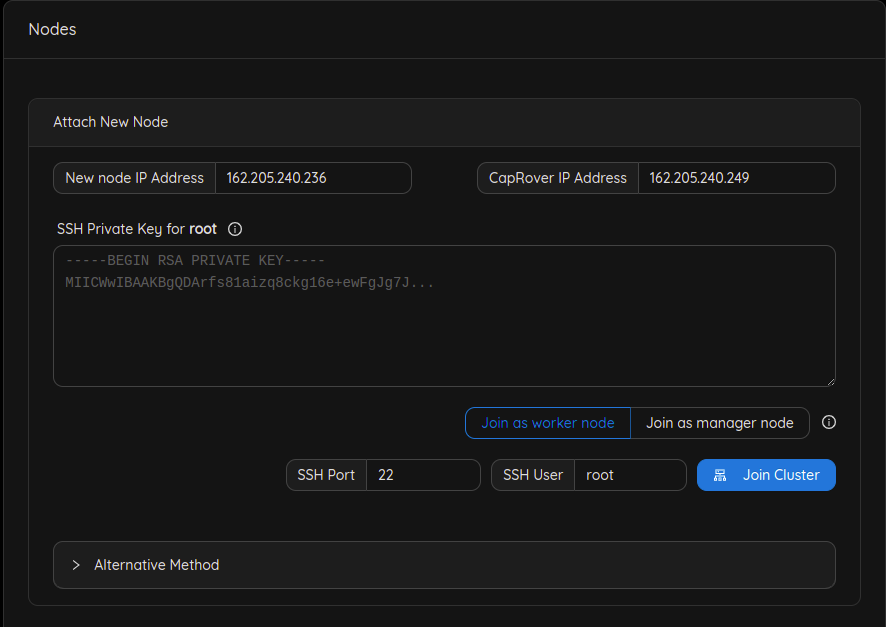Viewport: 886px width, 627px height.
Task: Click the SSH User label
Action: [533, 475]
